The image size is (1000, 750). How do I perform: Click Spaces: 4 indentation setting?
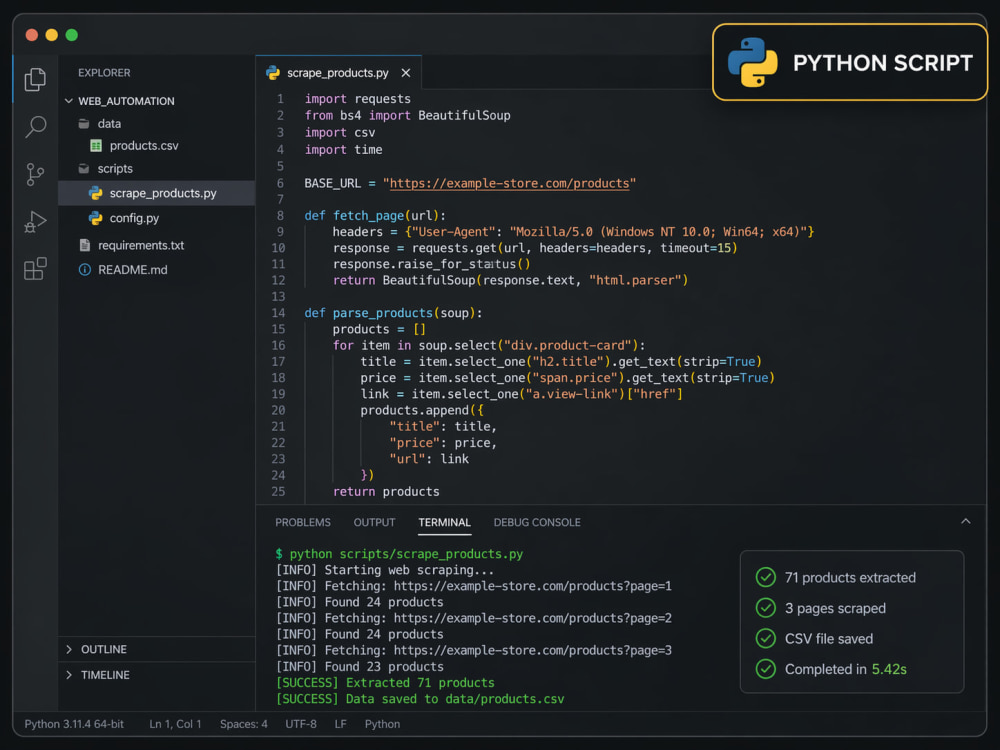coord(244,724)
